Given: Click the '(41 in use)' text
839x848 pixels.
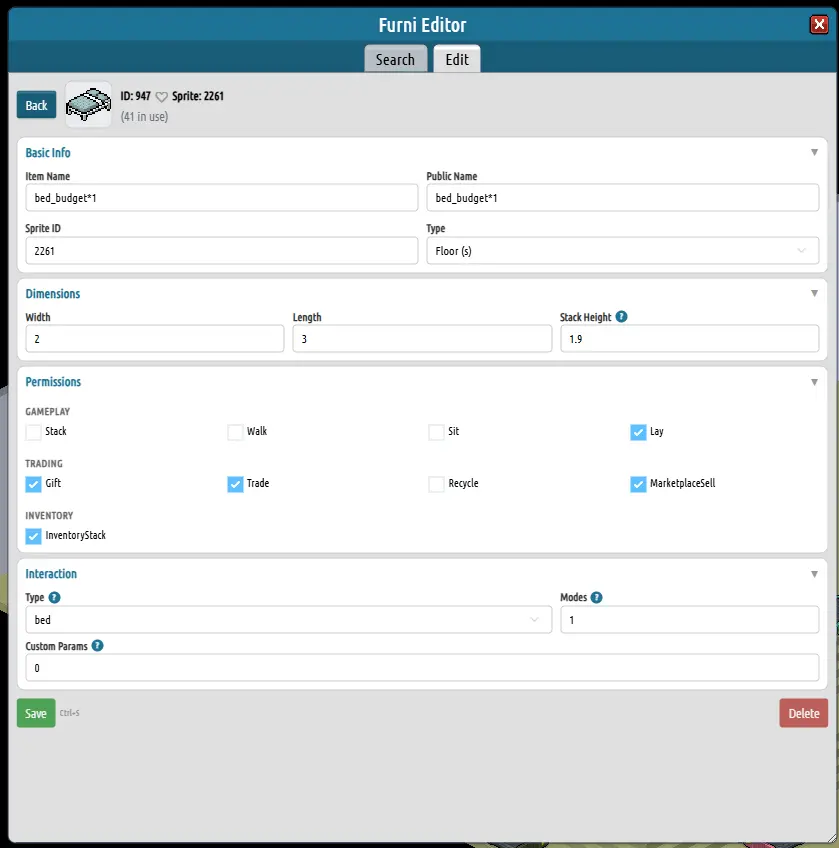Looking at the screenshot, I should [144, 117].
